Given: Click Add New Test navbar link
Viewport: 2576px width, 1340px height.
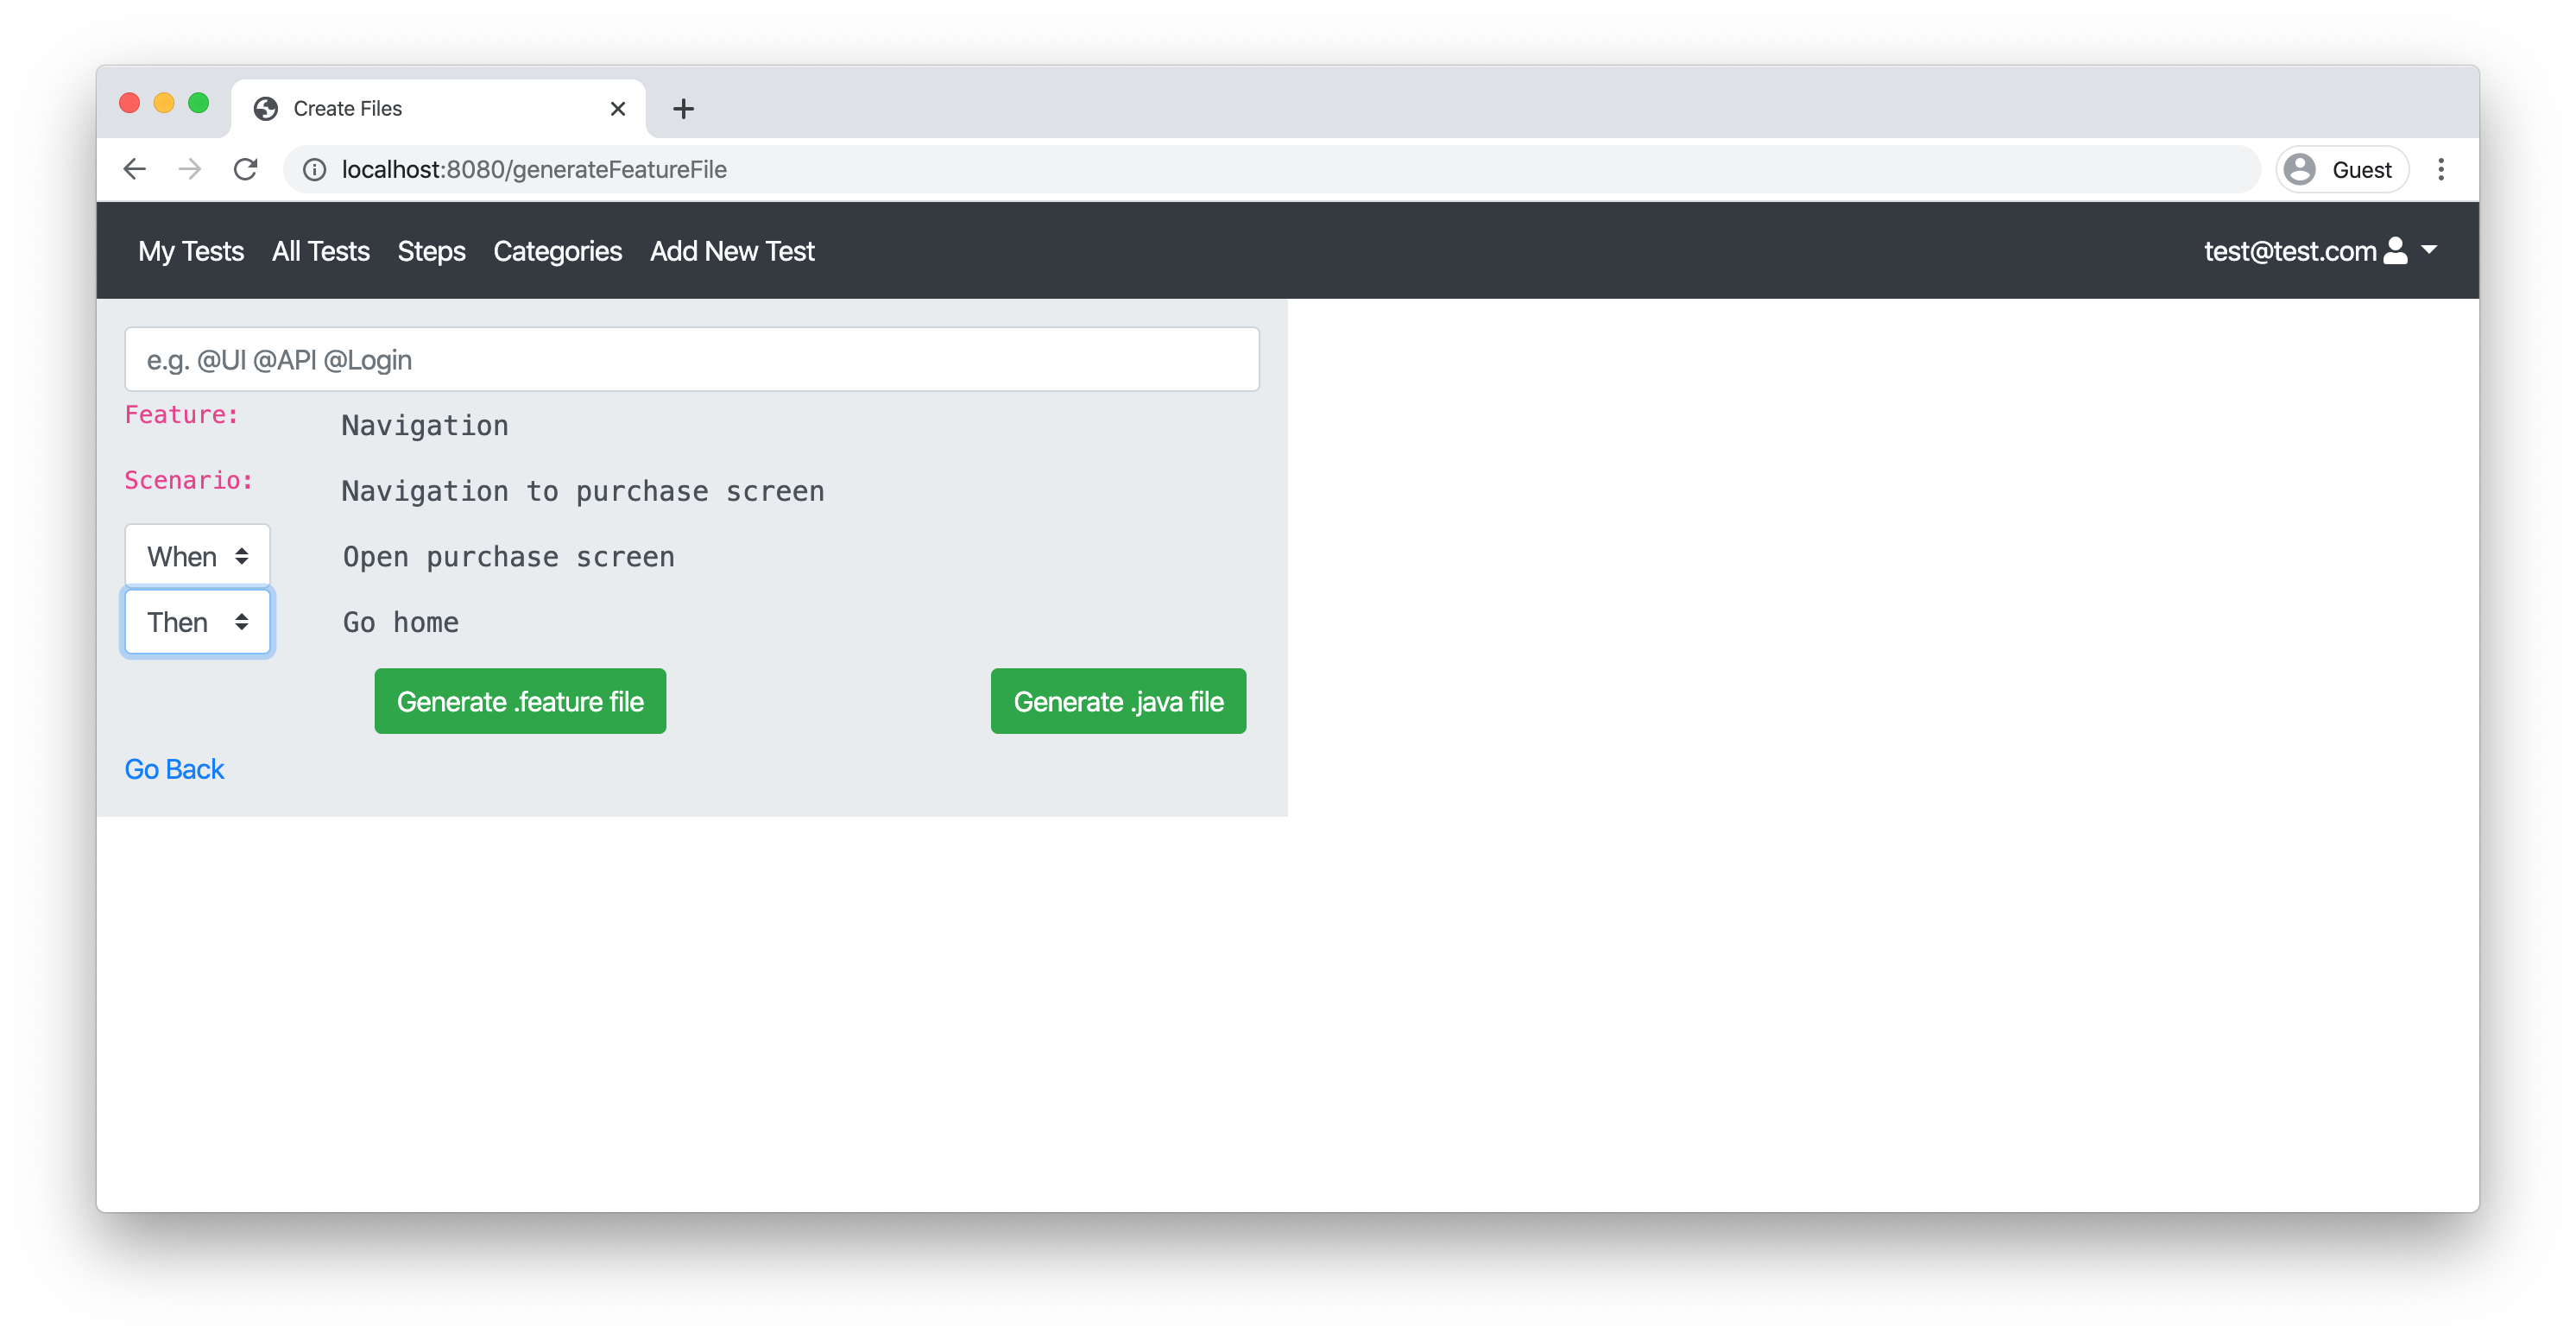Looking at the screenshot, I should tap(732, 251).
